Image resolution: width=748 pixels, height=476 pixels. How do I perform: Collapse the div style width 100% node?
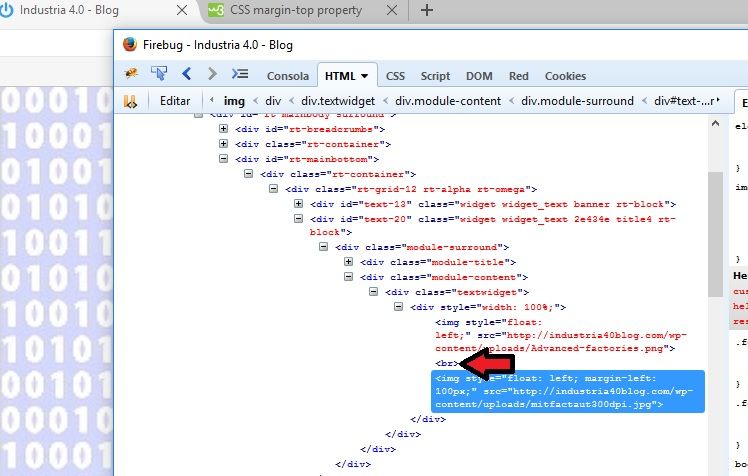point(399,307)
